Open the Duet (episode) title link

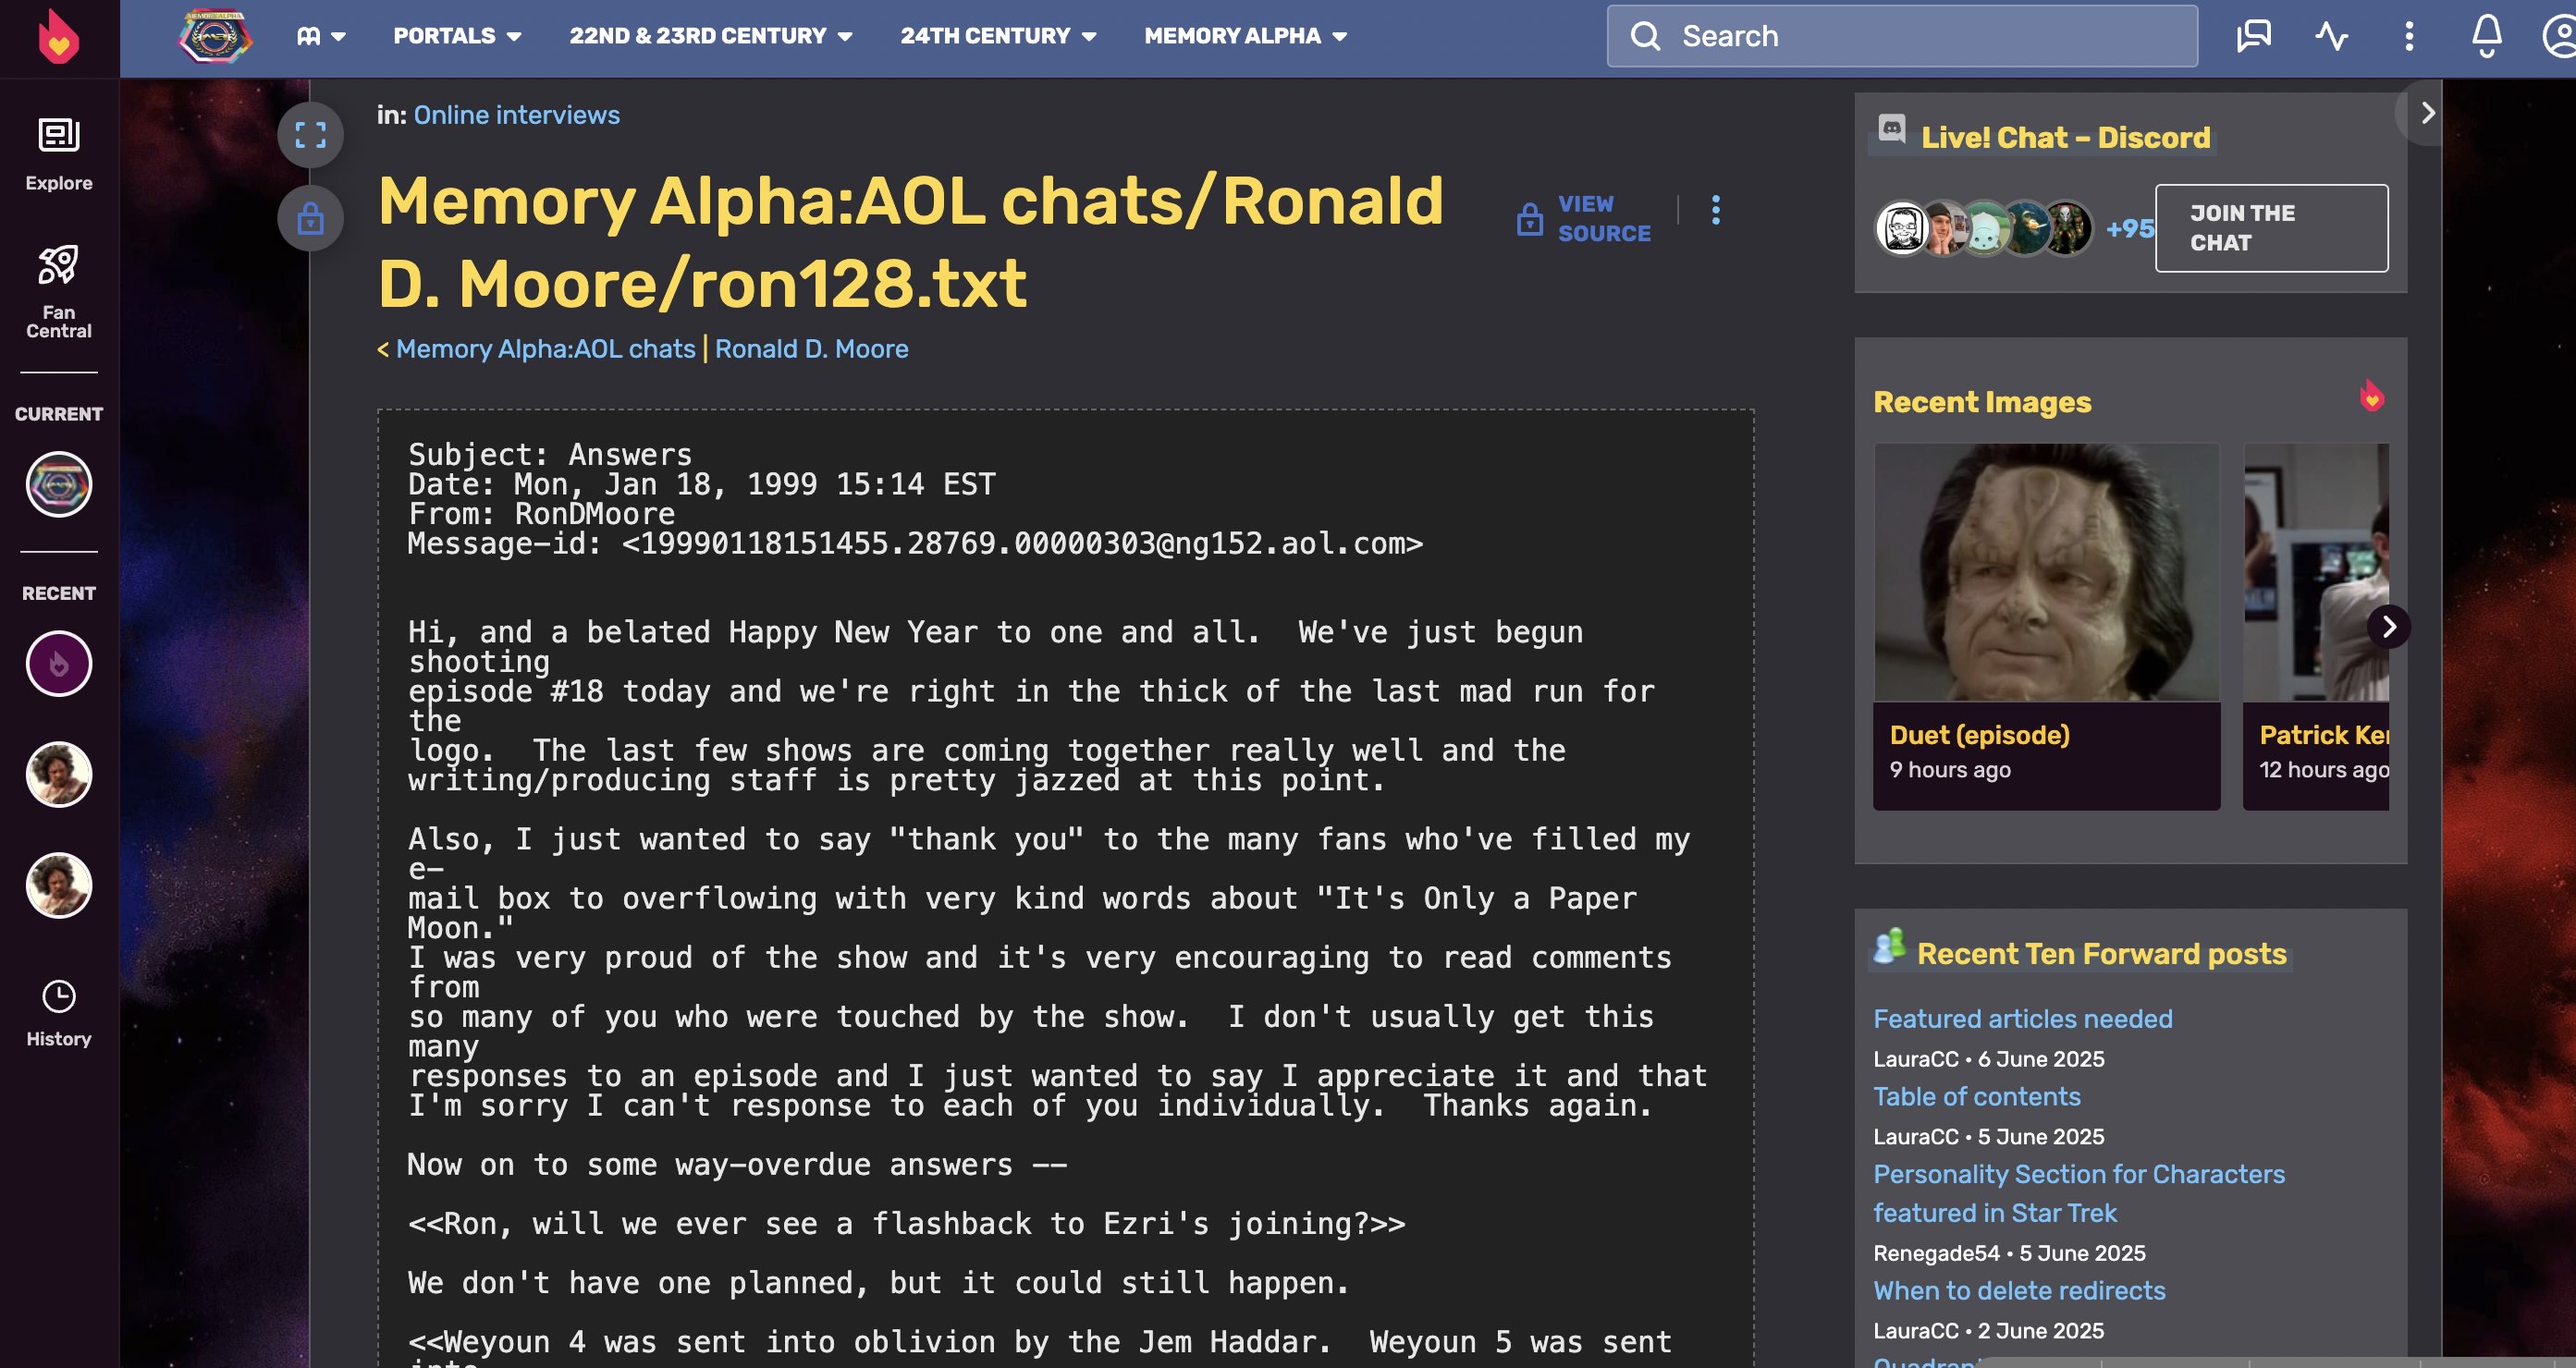click(1979, 735)
